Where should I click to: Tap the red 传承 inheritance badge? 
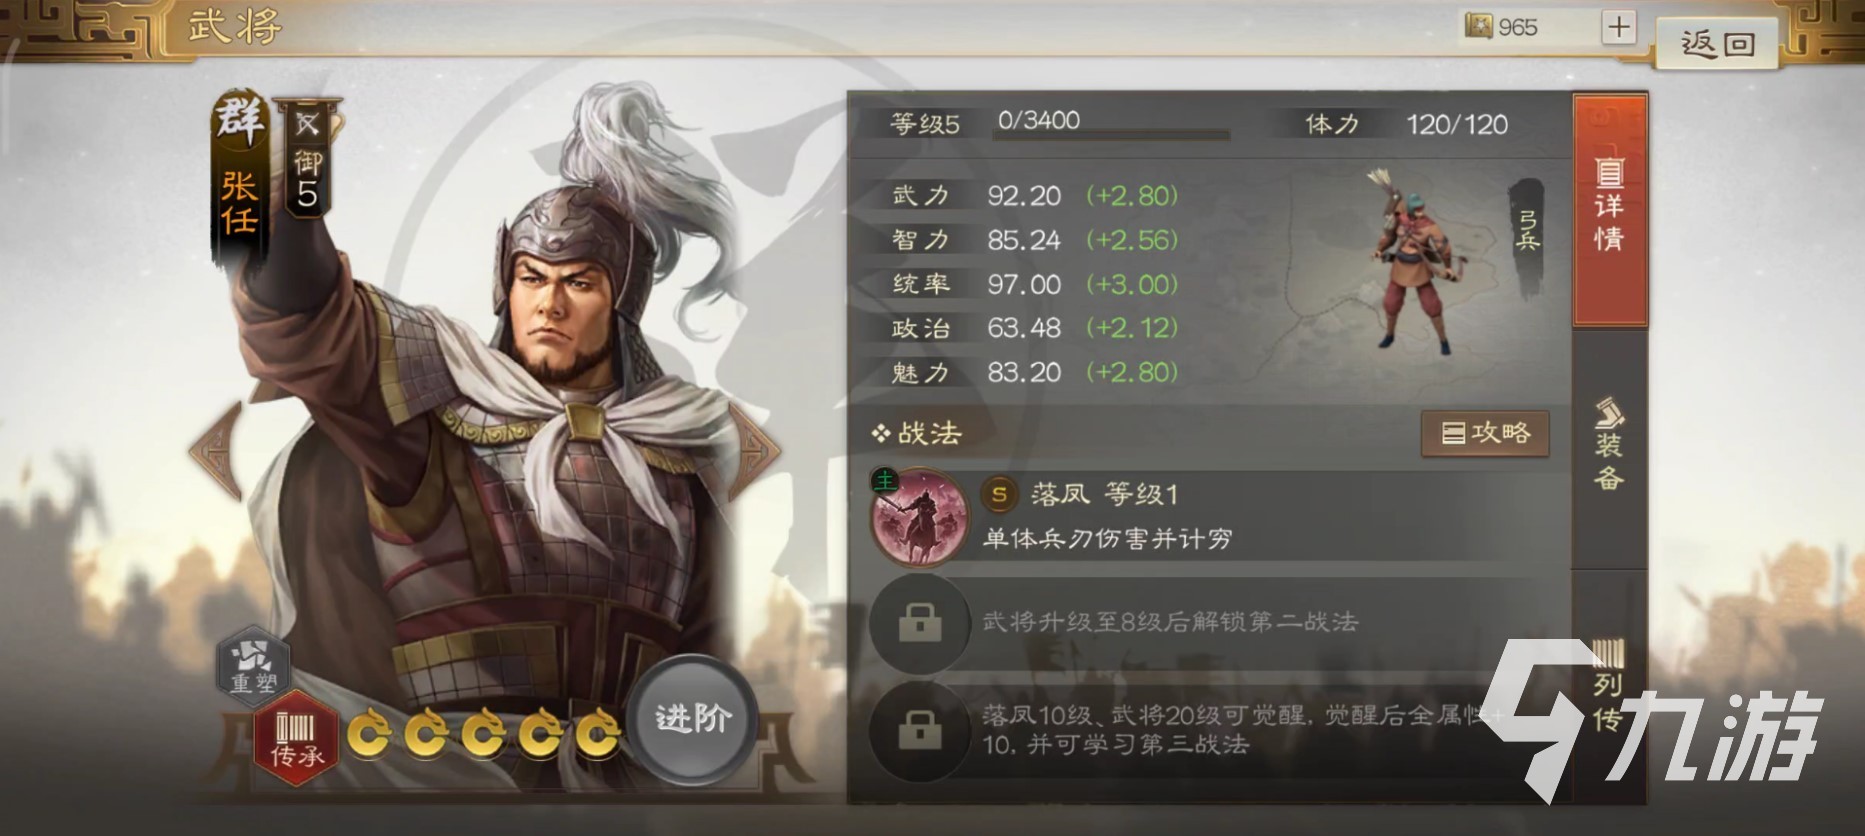coord(296,738)
